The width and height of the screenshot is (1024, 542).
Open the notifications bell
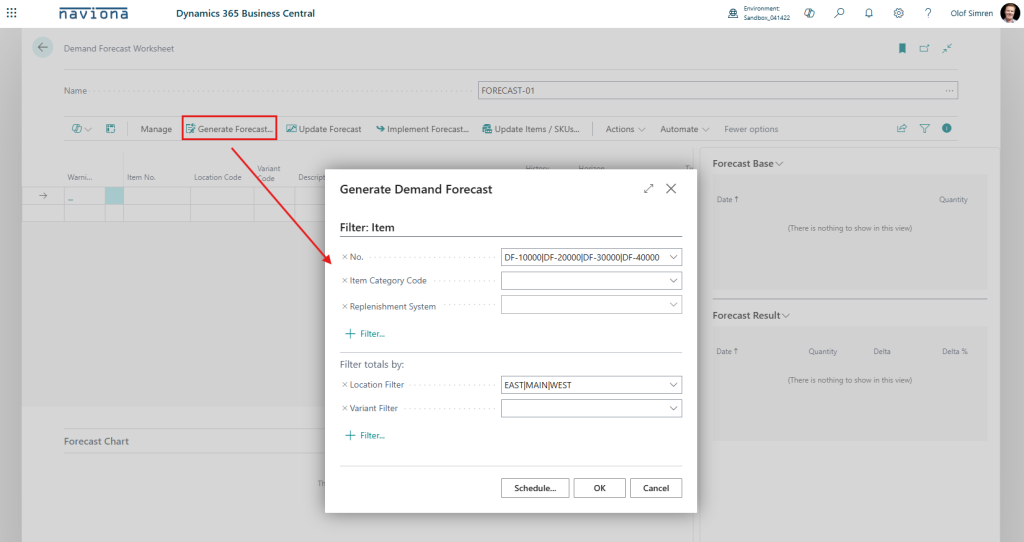(869, 13)
